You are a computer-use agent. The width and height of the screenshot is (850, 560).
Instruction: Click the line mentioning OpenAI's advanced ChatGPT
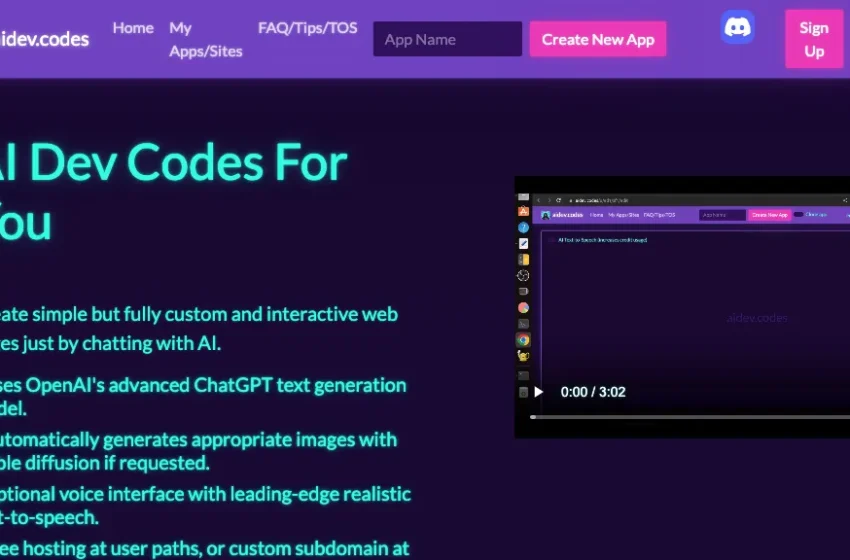[203, 385]
